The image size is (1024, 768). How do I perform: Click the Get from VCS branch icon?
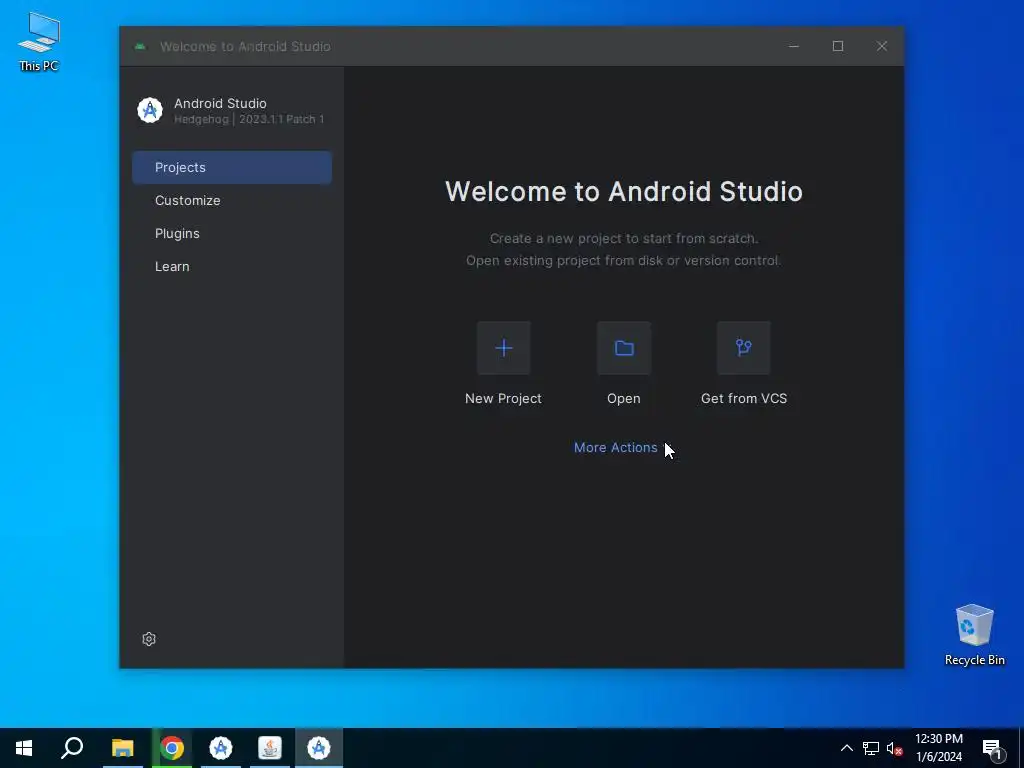point(744,348)
